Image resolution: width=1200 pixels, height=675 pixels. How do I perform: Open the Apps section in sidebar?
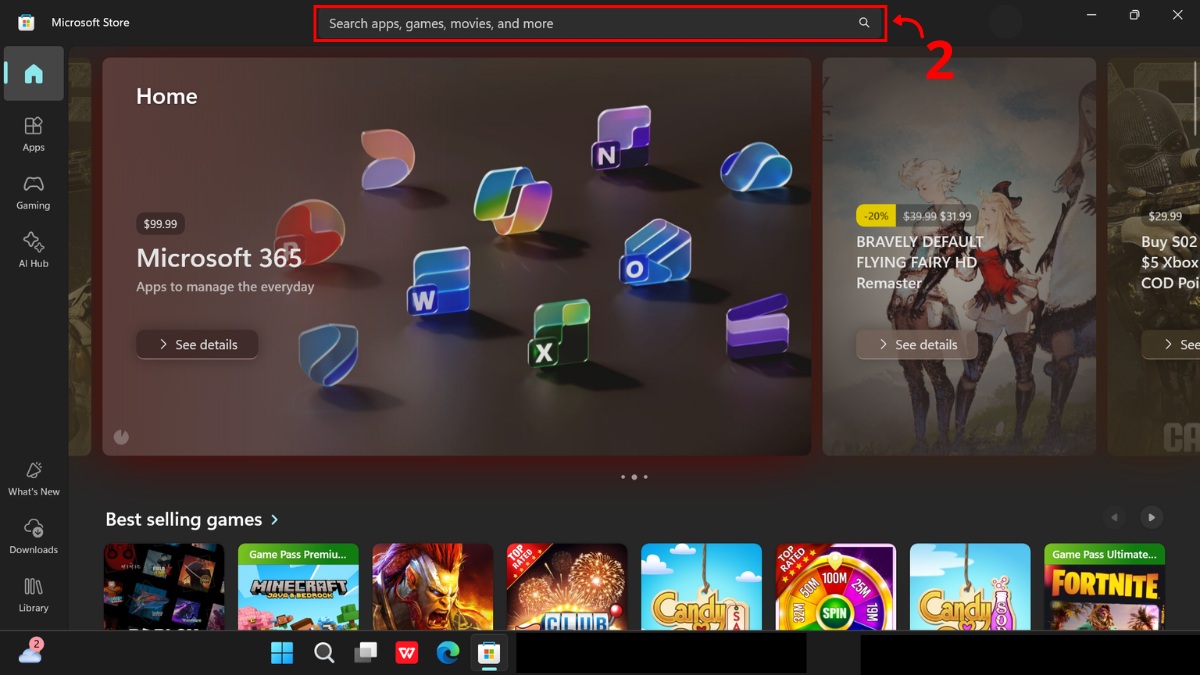pyautogui.click(x=34, y=133)
